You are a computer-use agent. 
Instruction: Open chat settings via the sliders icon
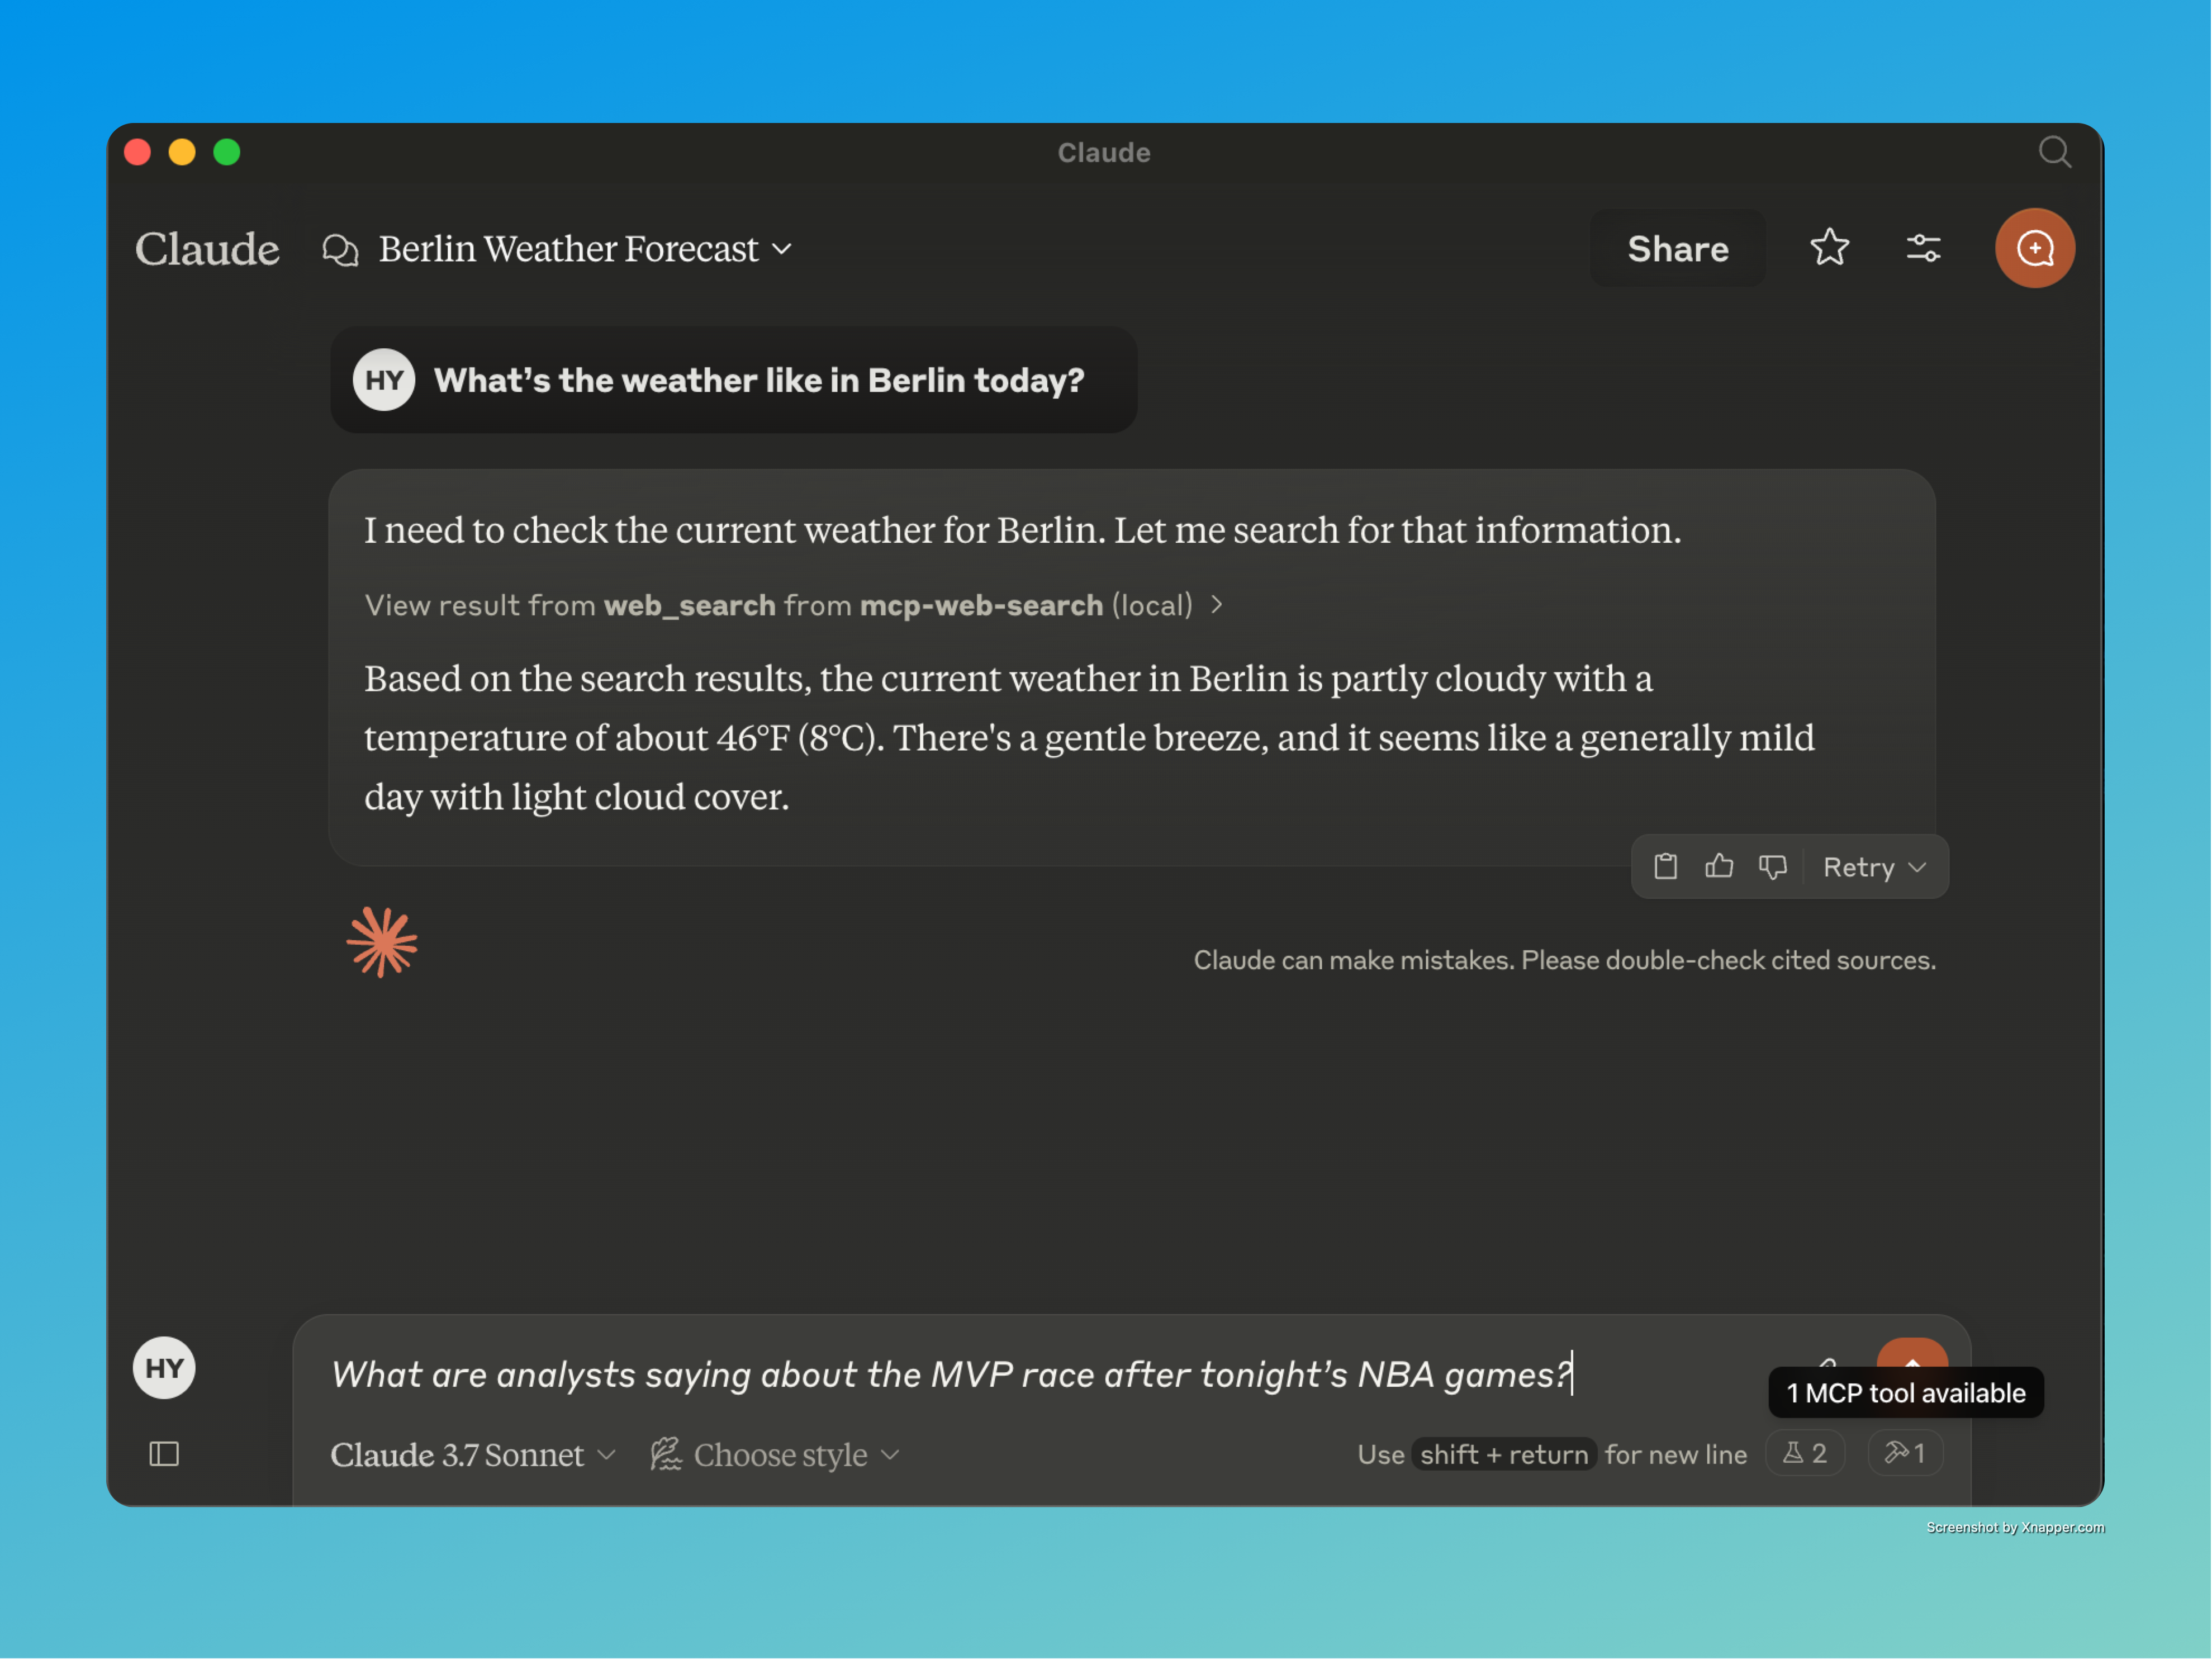coord(1924,248)
